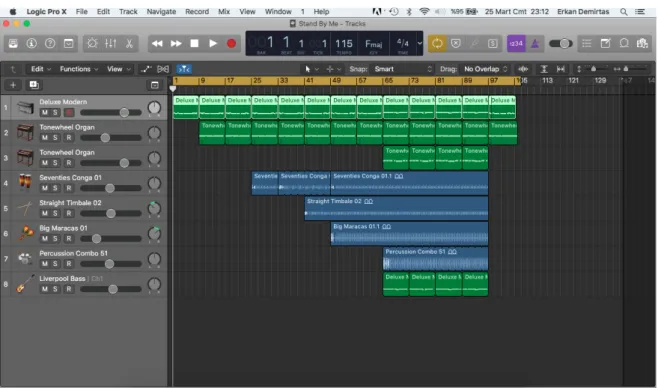Add a new track with plus button

tap(13, 85)
